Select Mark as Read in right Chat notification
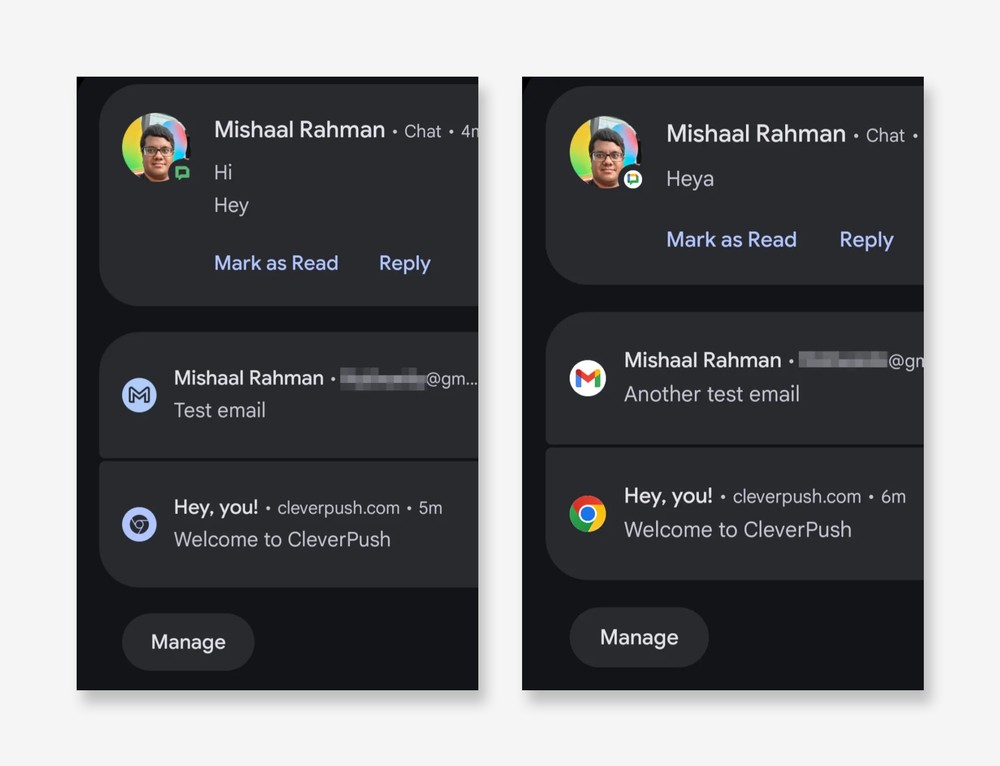 [732, 239]
